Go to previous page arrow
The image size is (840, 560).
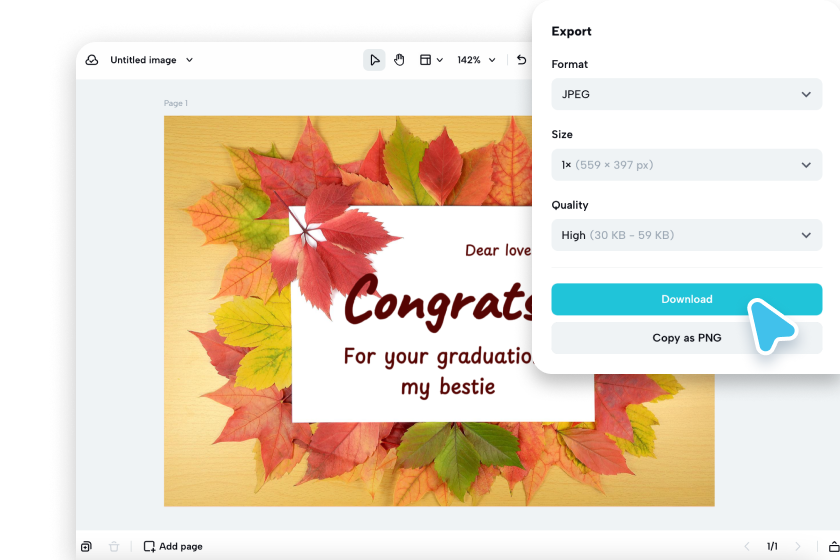(x=747, y=547)
